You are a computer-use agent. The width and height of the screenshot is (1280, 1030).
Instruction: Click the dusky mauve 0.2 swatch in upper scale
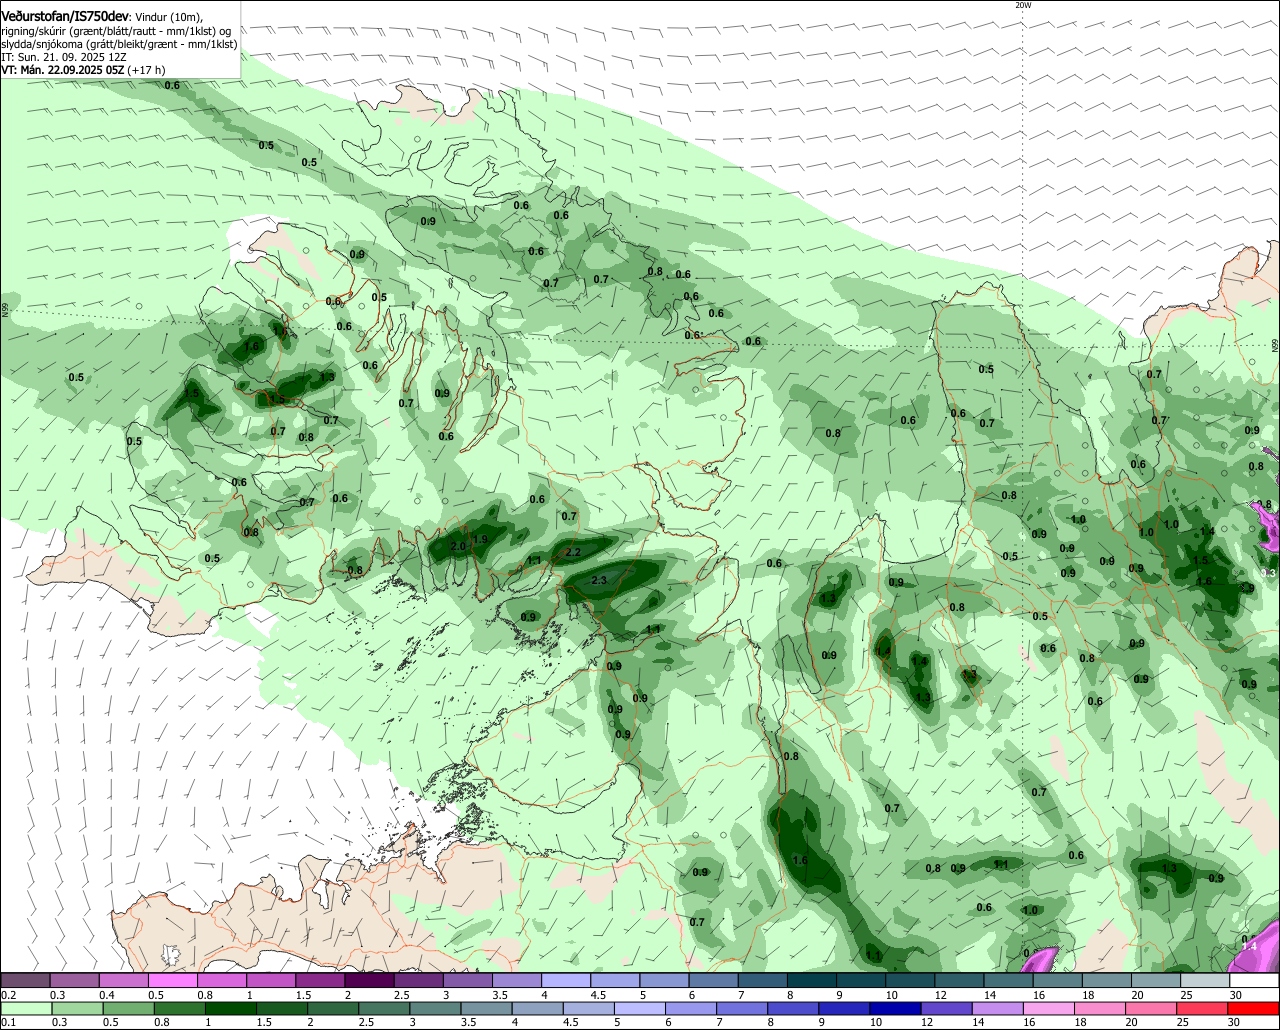click(25, 981)
